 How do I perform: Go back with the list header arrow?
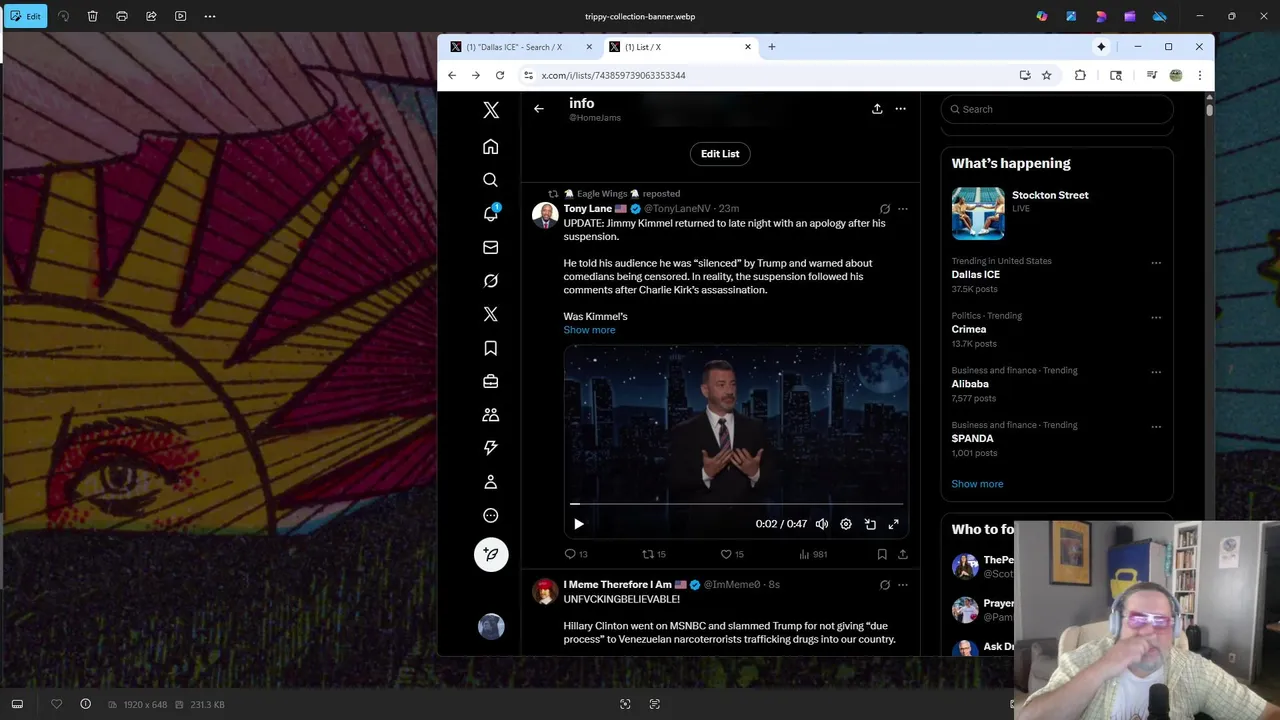tap(539, 109)
